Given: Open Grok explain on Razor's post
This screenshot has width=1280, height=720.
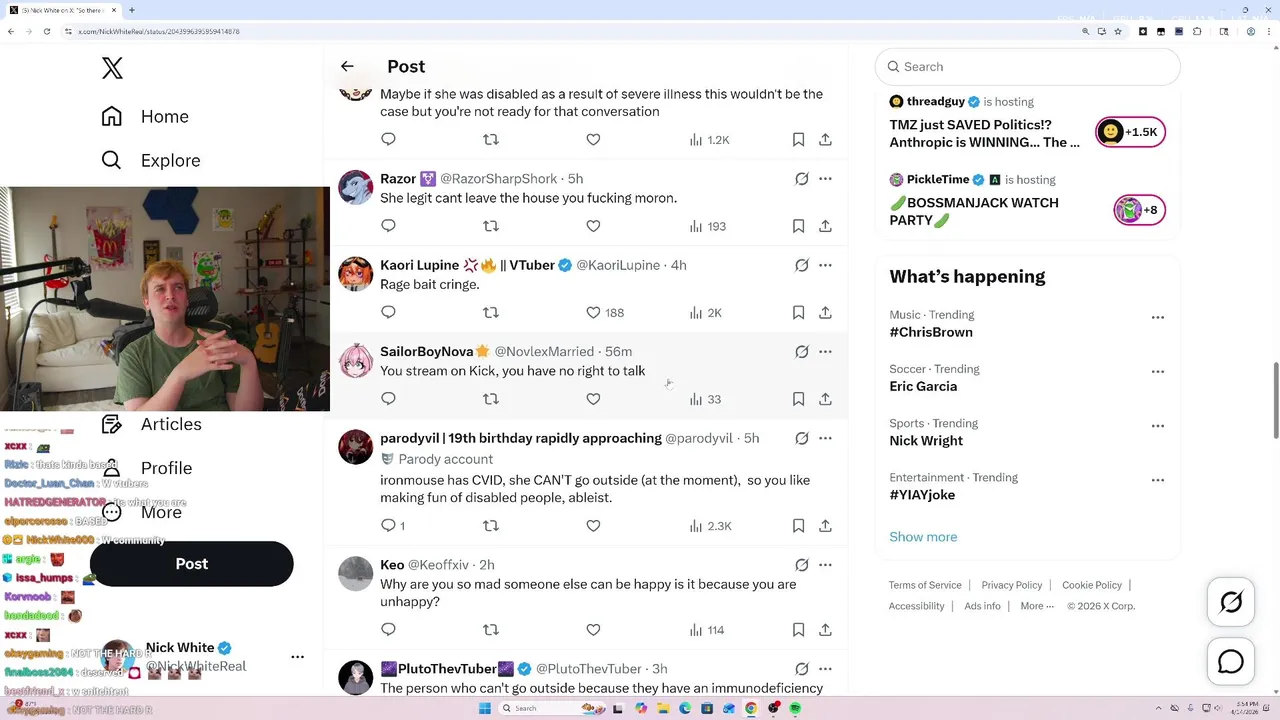Looking at the screenshot, I should coord(801,179).
